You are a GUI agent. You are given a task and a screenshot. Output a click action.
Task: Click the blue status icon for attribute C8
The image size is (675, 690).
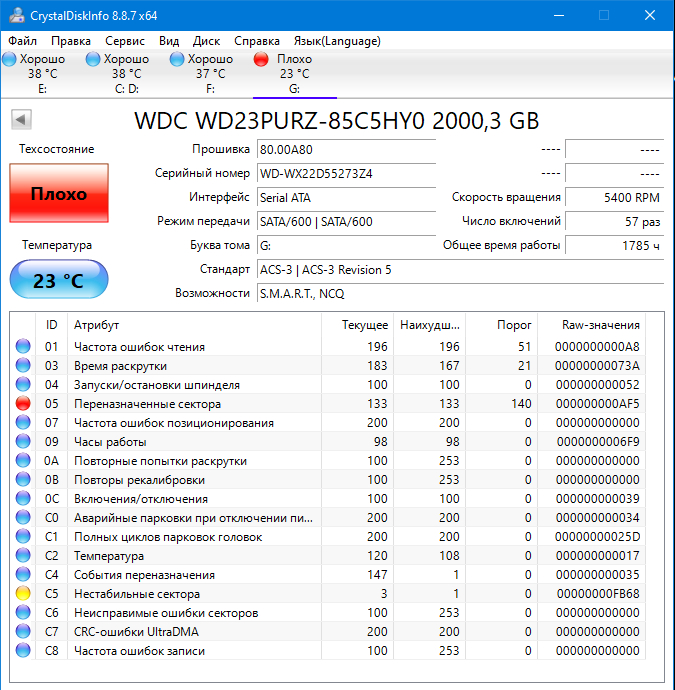click(x=23, y=651)
